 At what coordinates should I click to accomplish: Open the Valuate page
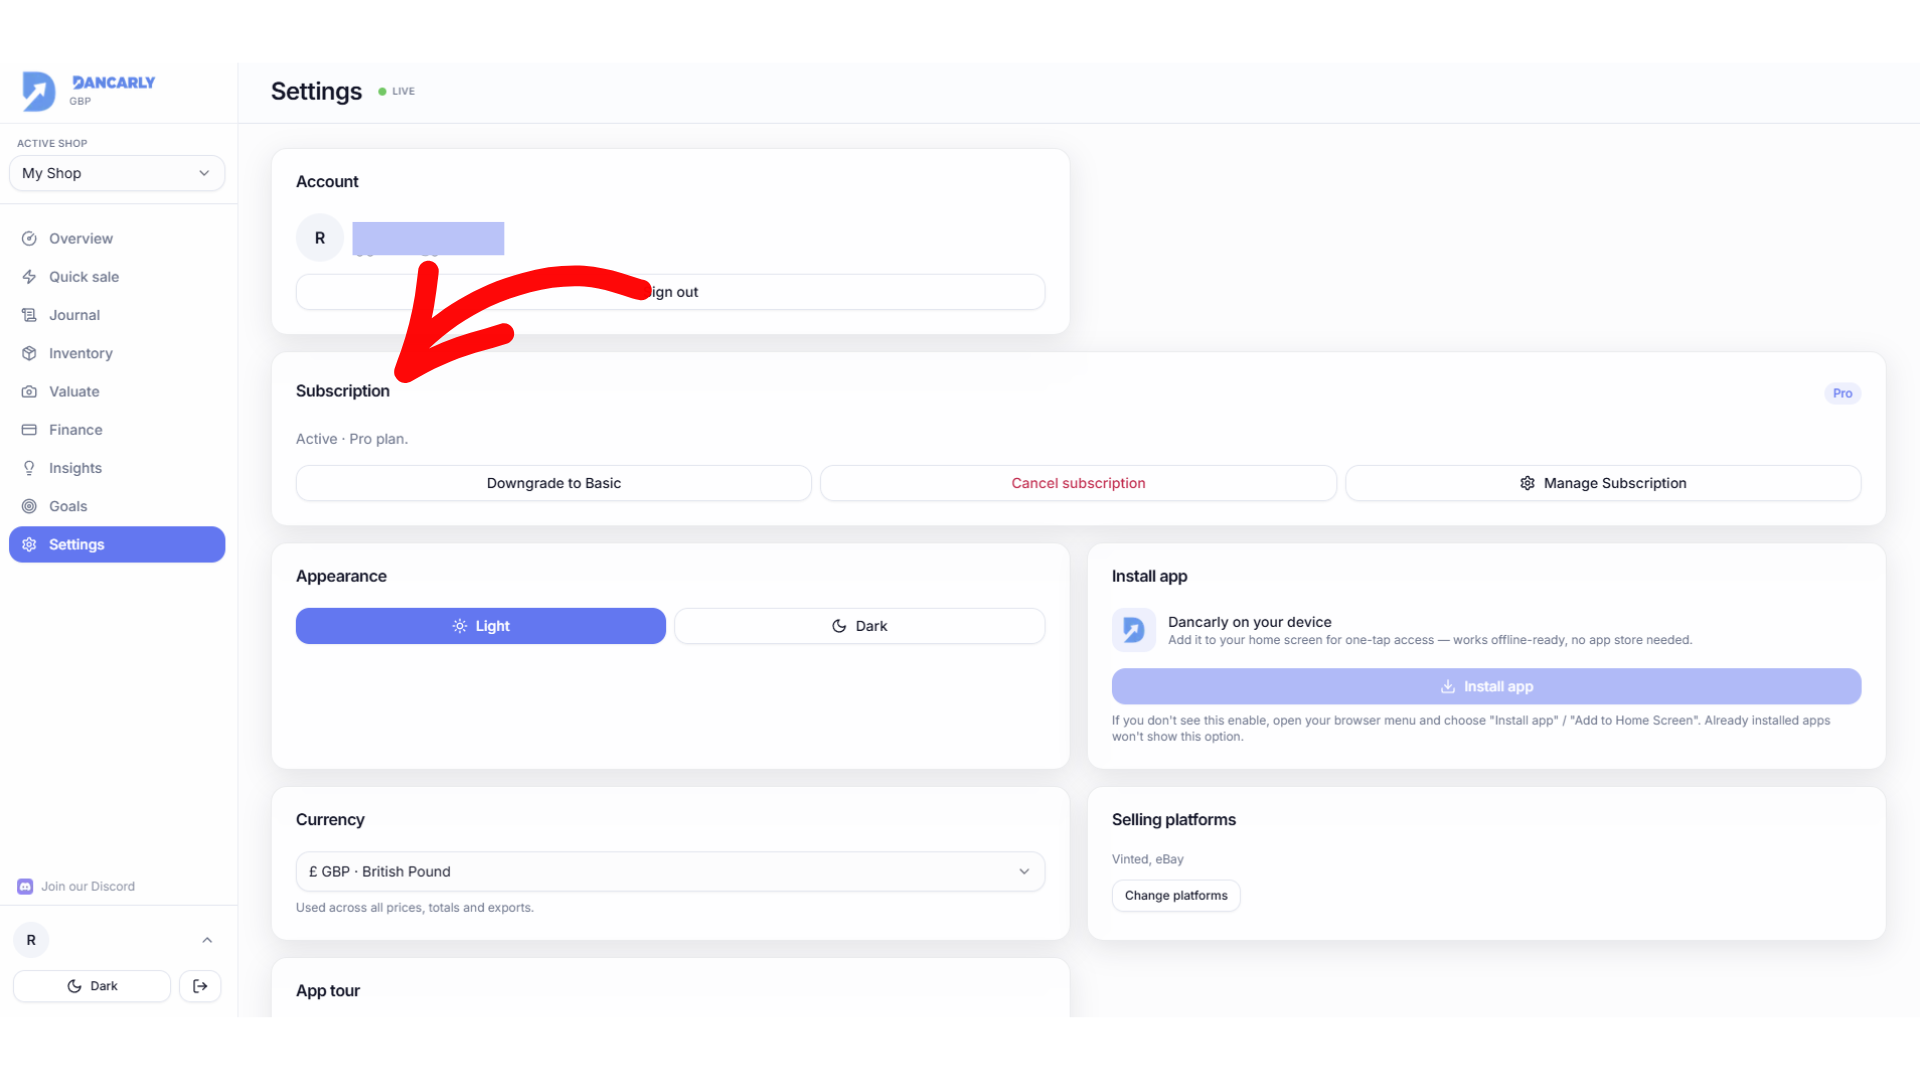click(117, 392)
